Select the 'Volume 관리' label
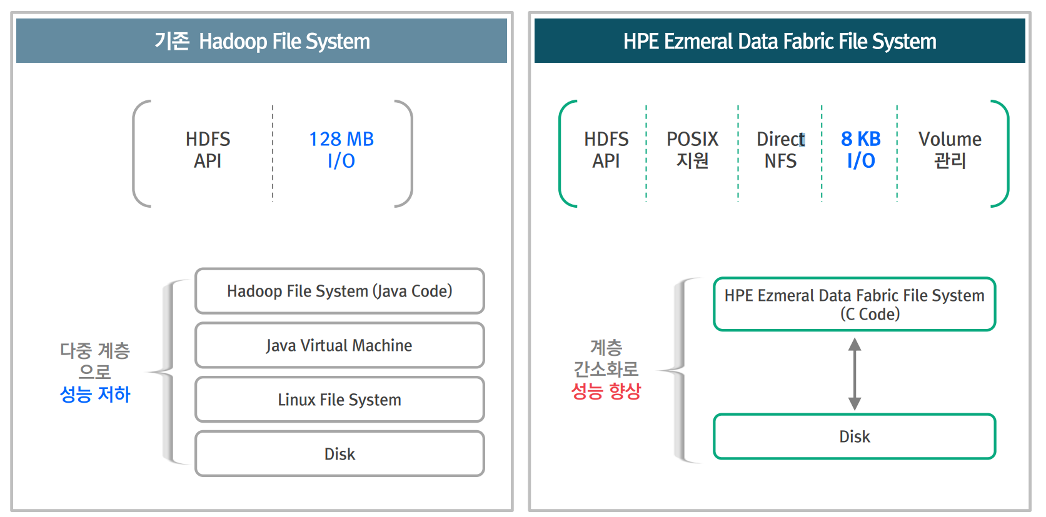This screenshot has height=517, width=1046. pos(950,150)
